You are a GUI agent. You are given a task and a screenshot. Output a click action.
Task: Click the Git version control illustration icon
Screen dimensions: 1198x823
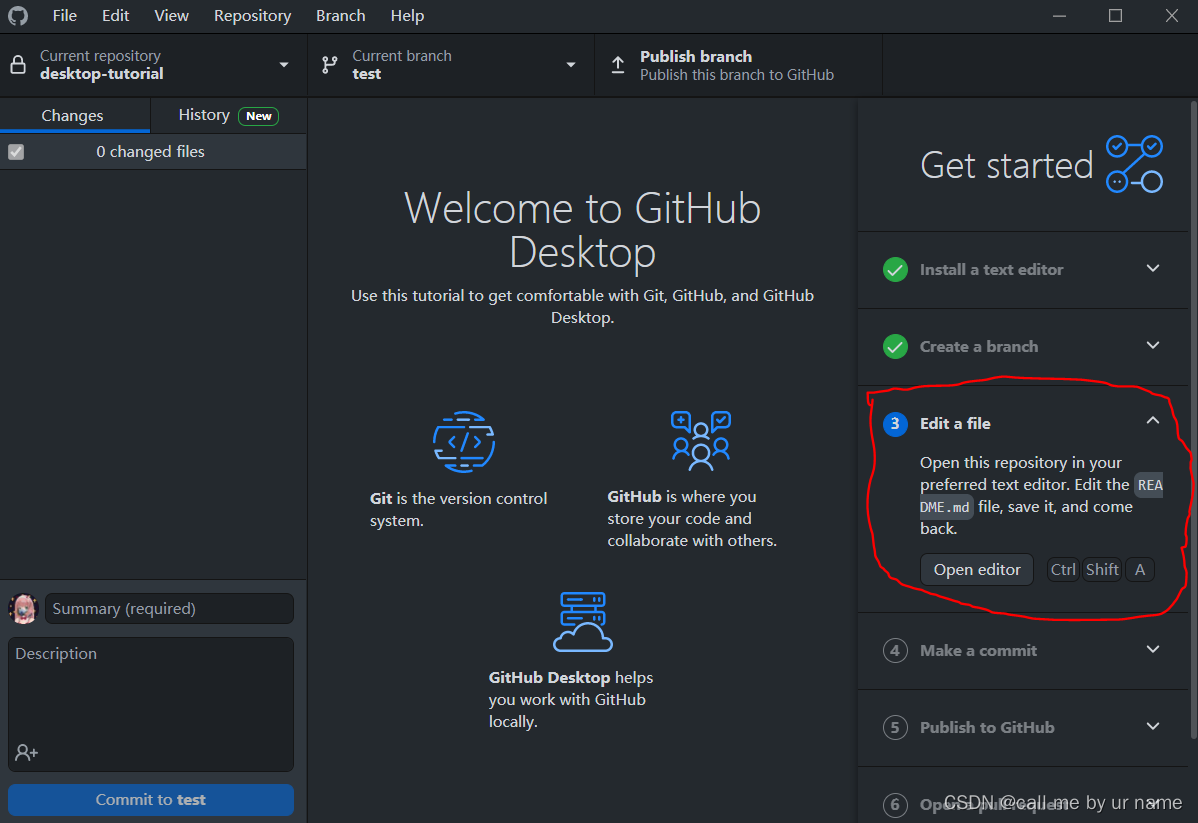pos(464,441)
